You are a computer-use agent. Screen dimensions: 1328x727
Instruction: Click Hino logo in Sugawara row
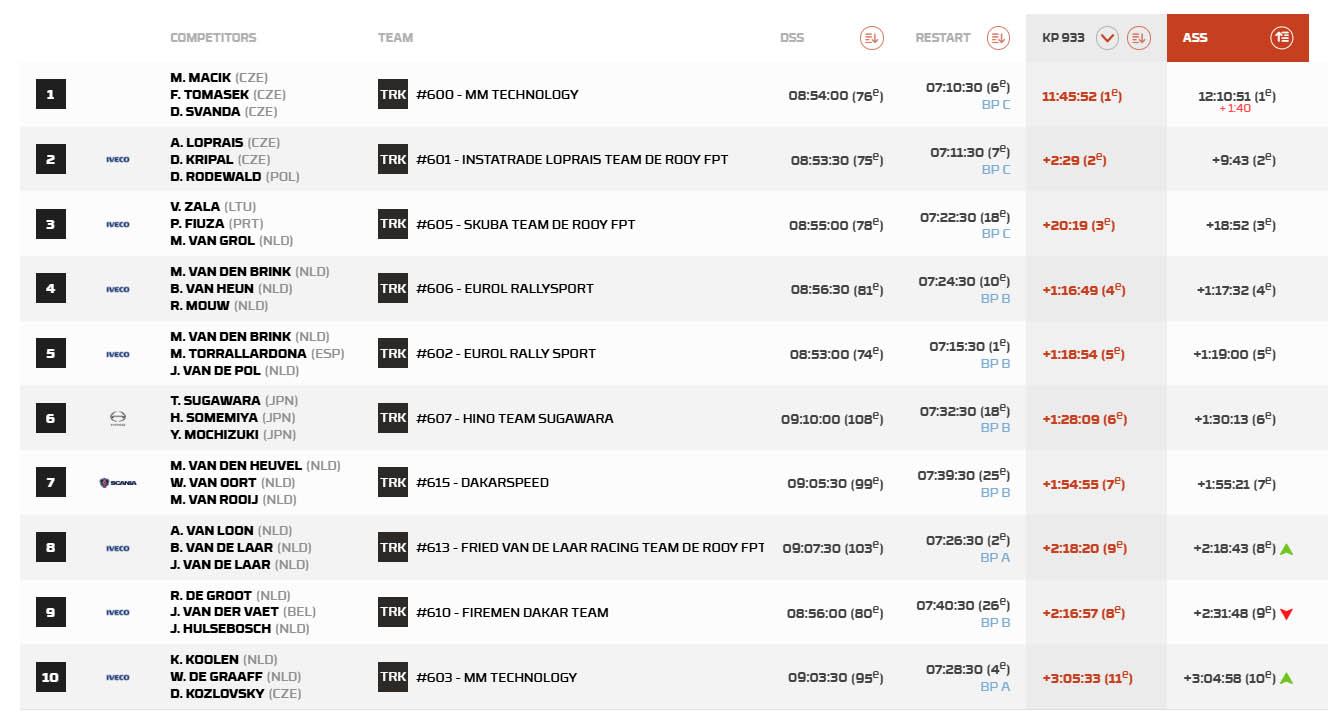point(117,418)
